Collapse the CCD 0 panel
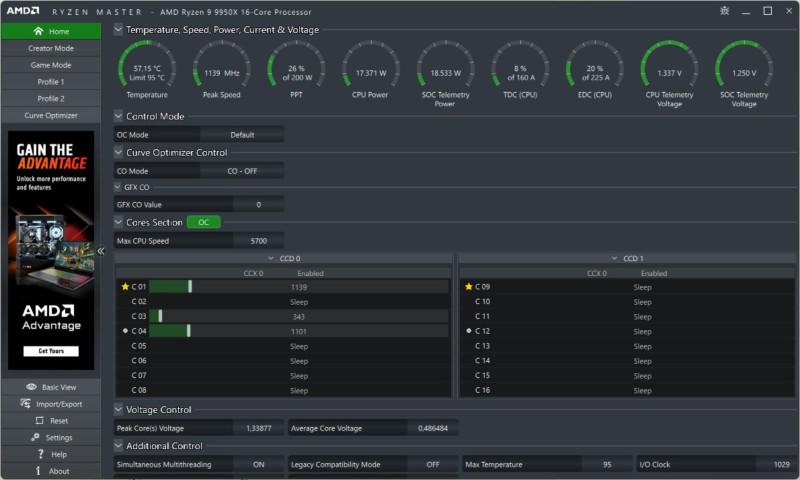The width and height of the screenshot is (800, 480). [x=271, y=258]
